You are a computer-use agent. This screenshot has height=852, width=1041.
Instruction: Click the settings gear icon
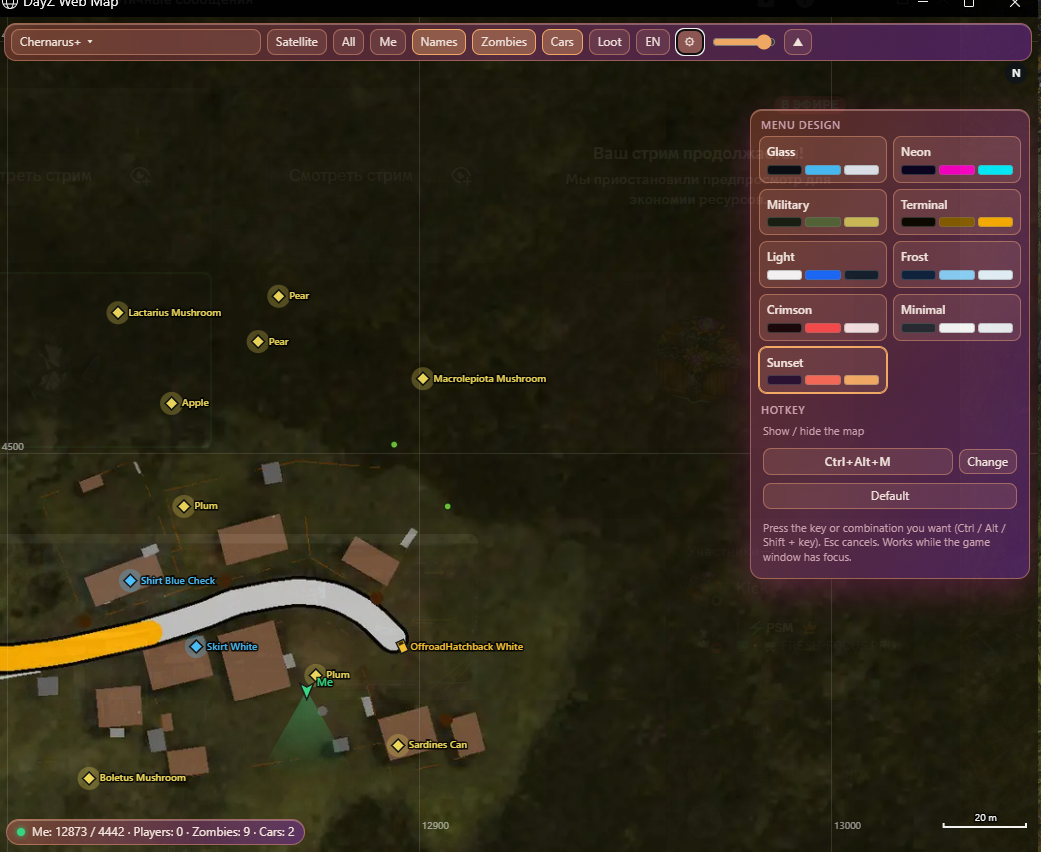690,42
